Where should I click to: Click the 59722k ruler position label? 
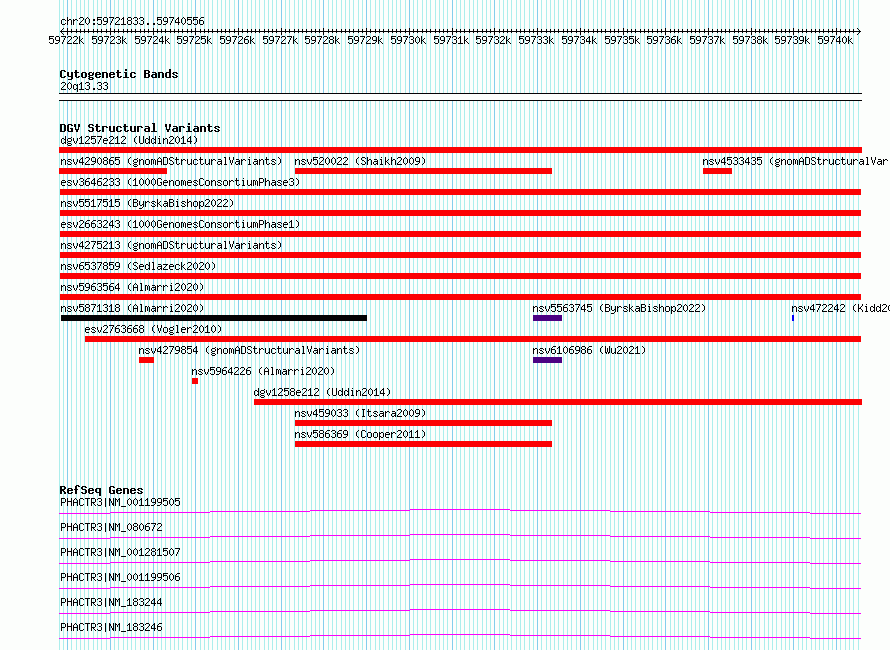[x=66, y=40]
